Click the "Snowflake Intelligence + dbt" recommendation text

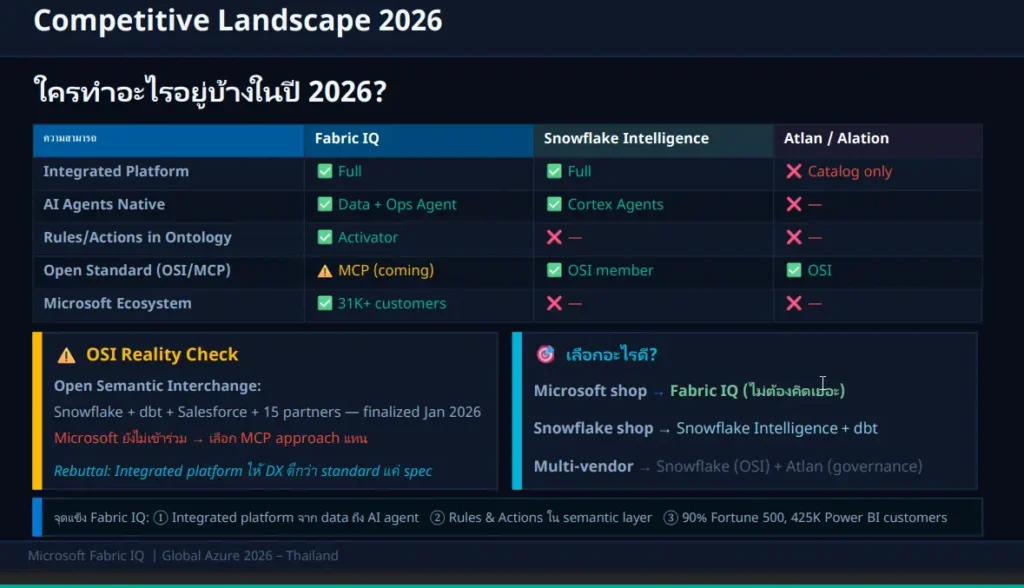777,428
